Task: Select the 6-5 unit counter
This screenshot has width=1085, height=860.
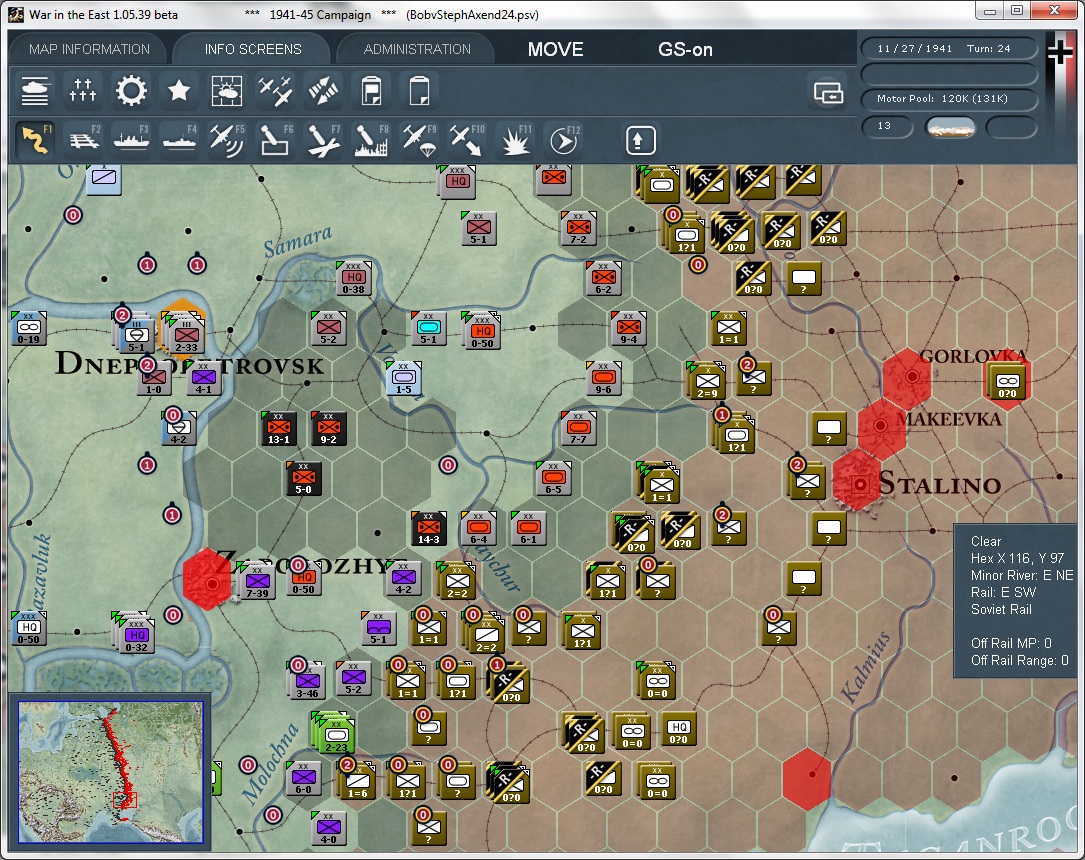Action: (x=554, y=479)
